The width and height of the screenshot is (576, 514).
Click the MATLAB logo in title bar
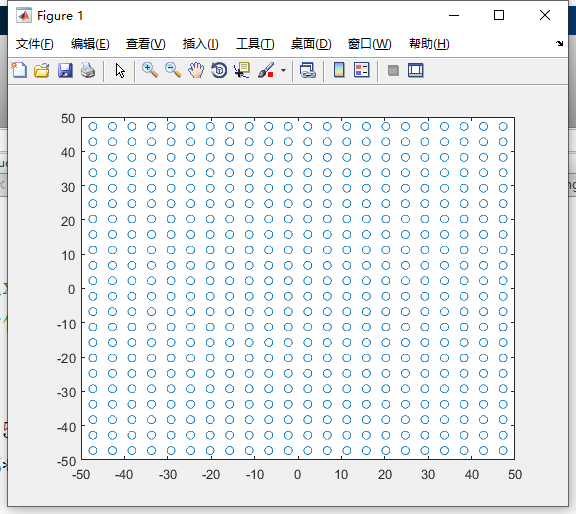(24, 15)
